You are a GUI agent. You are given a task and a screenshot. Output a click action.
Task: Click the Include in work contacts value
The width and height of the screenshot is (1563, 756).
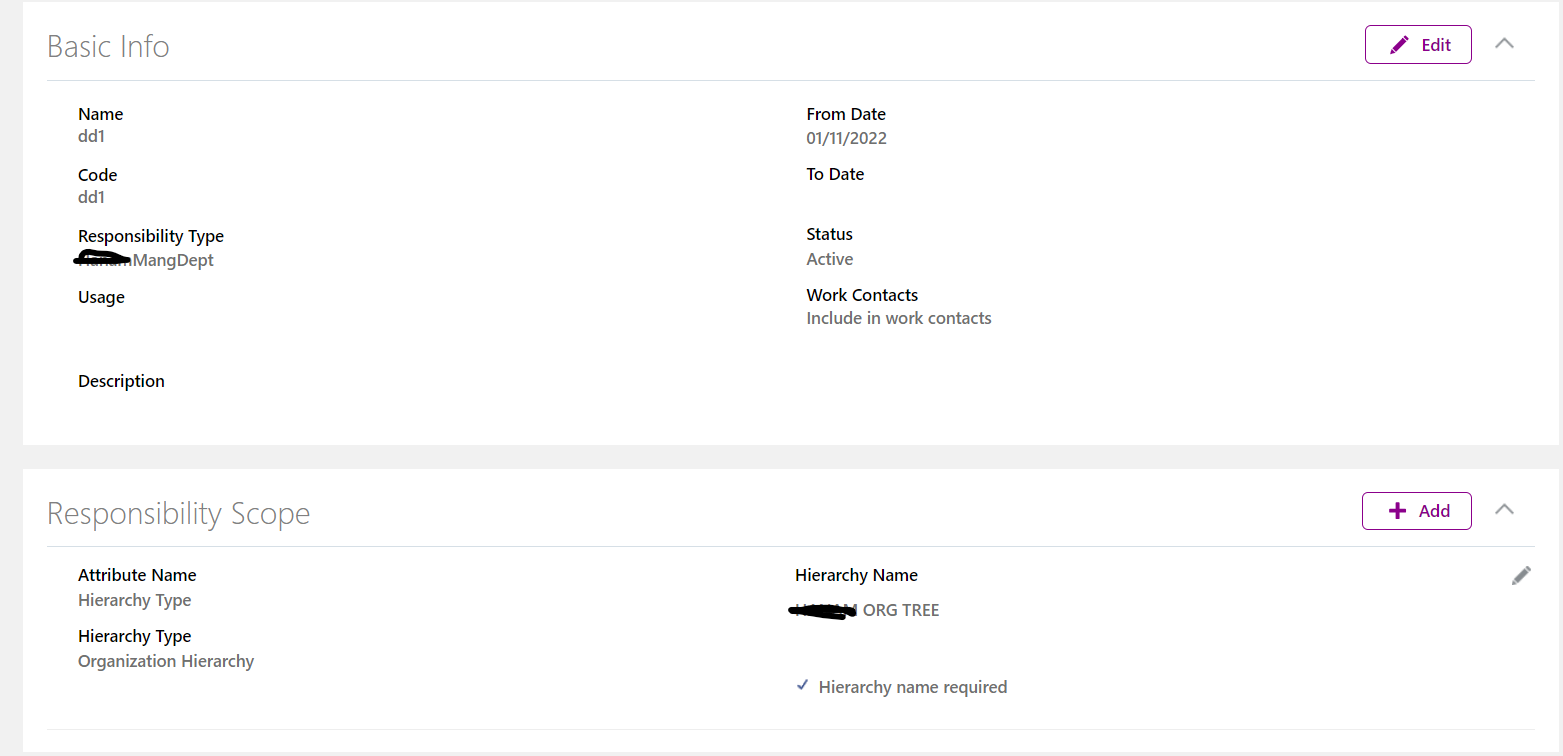click(899, 318)
